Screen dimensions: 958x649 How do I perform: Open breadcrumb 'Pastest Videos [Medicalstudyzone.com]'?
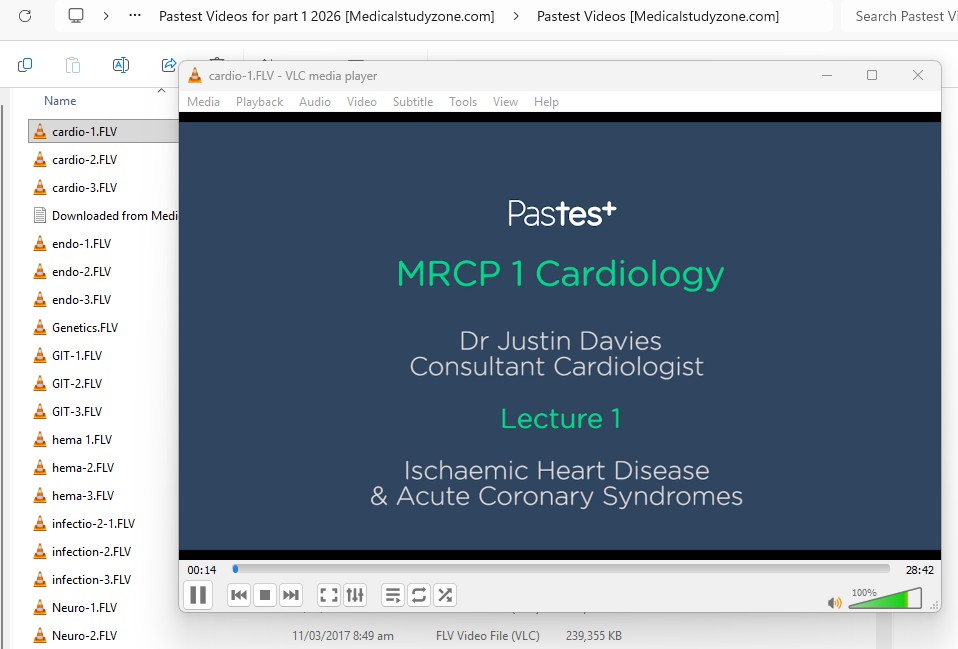[x=657, y=16]
